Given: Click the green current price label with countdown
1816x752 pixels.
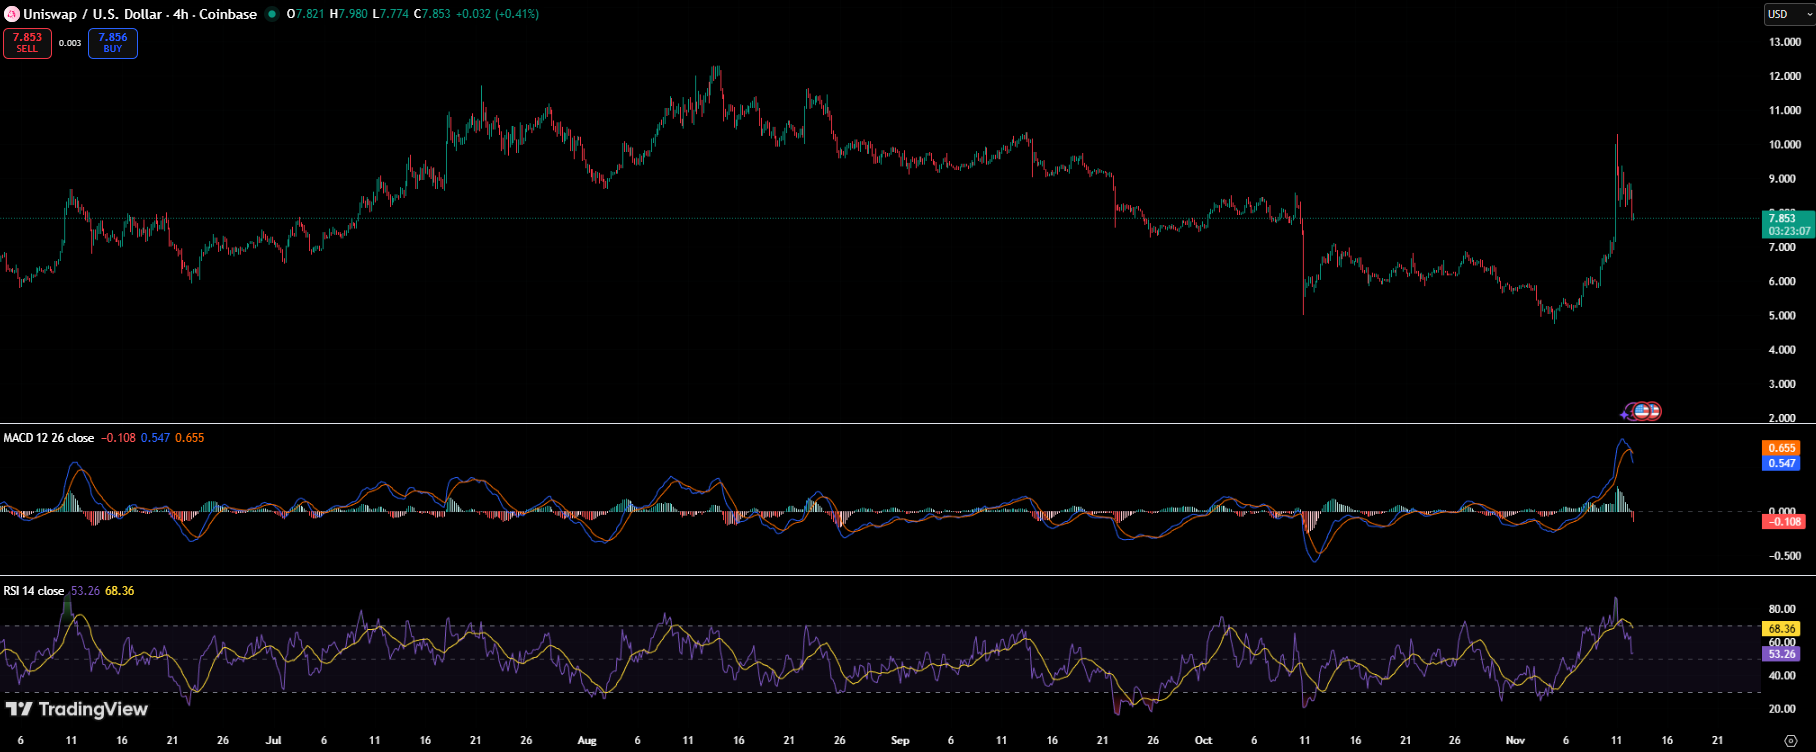Looking at the screenshot, I should pyautogui.click(x=1788, y=224).
